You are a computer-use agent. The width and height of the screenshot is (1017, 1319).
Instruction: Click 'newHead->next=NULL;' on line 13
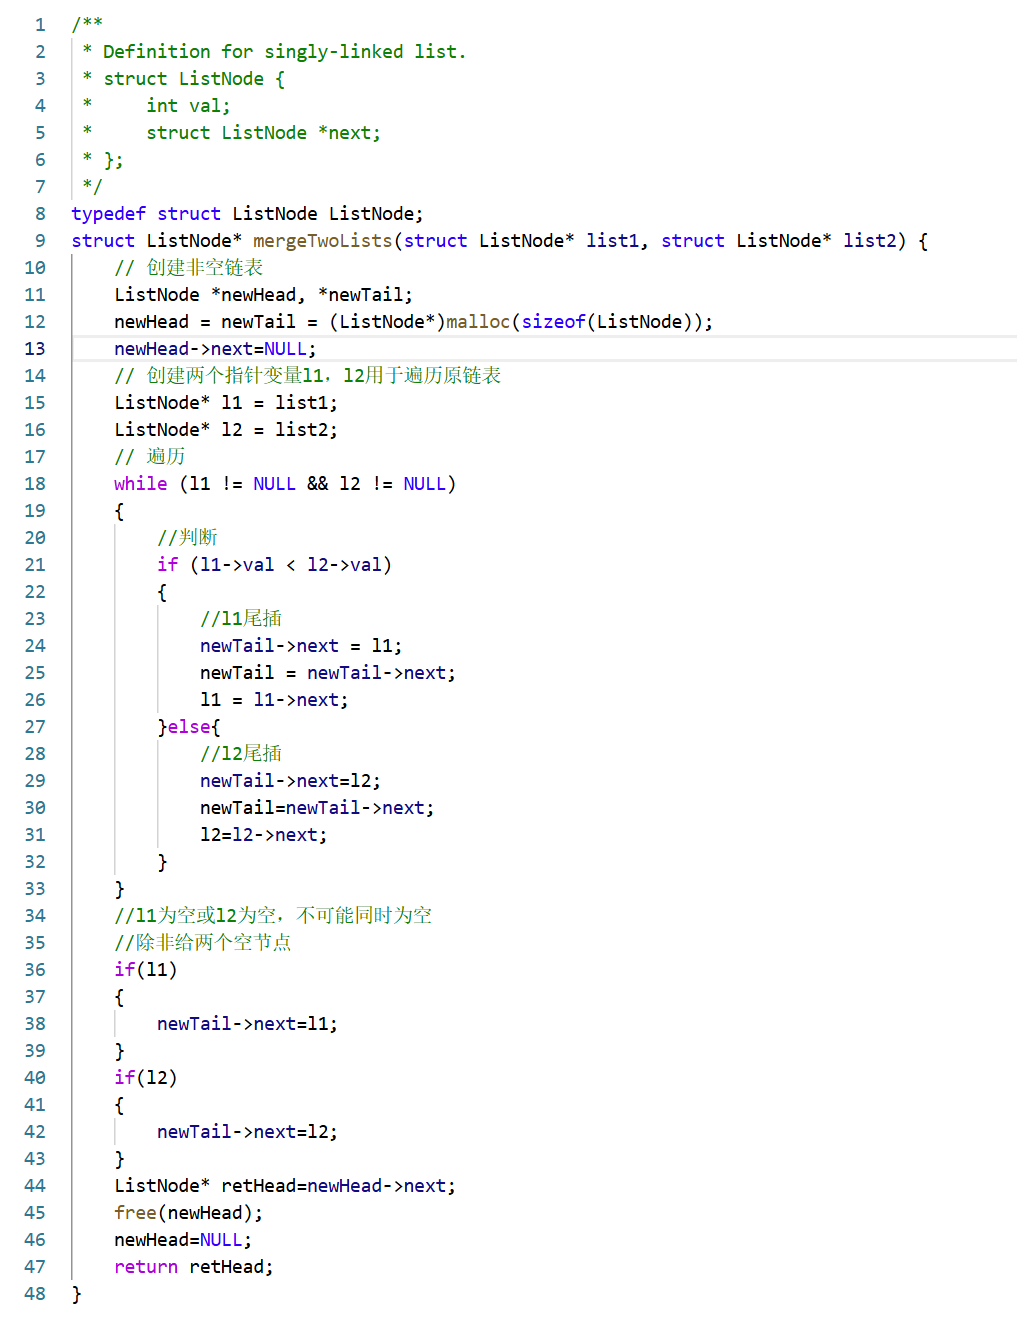click(x=215, y=348)
